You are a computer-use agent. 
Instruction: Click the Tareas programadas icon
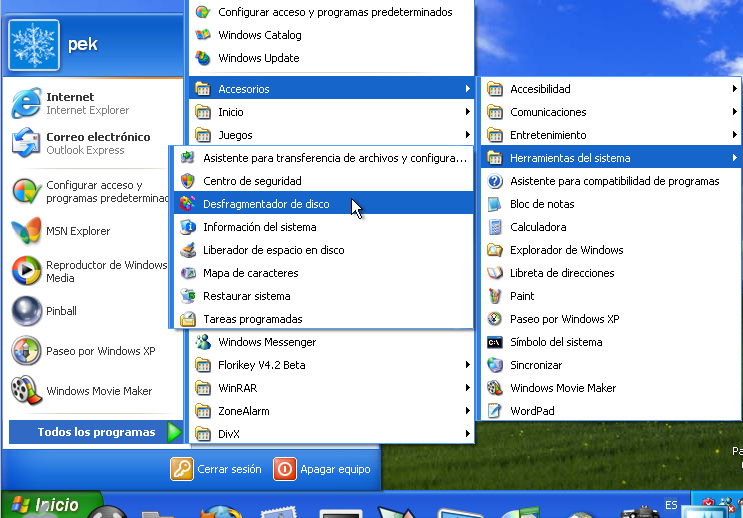[x=188, y=319]
